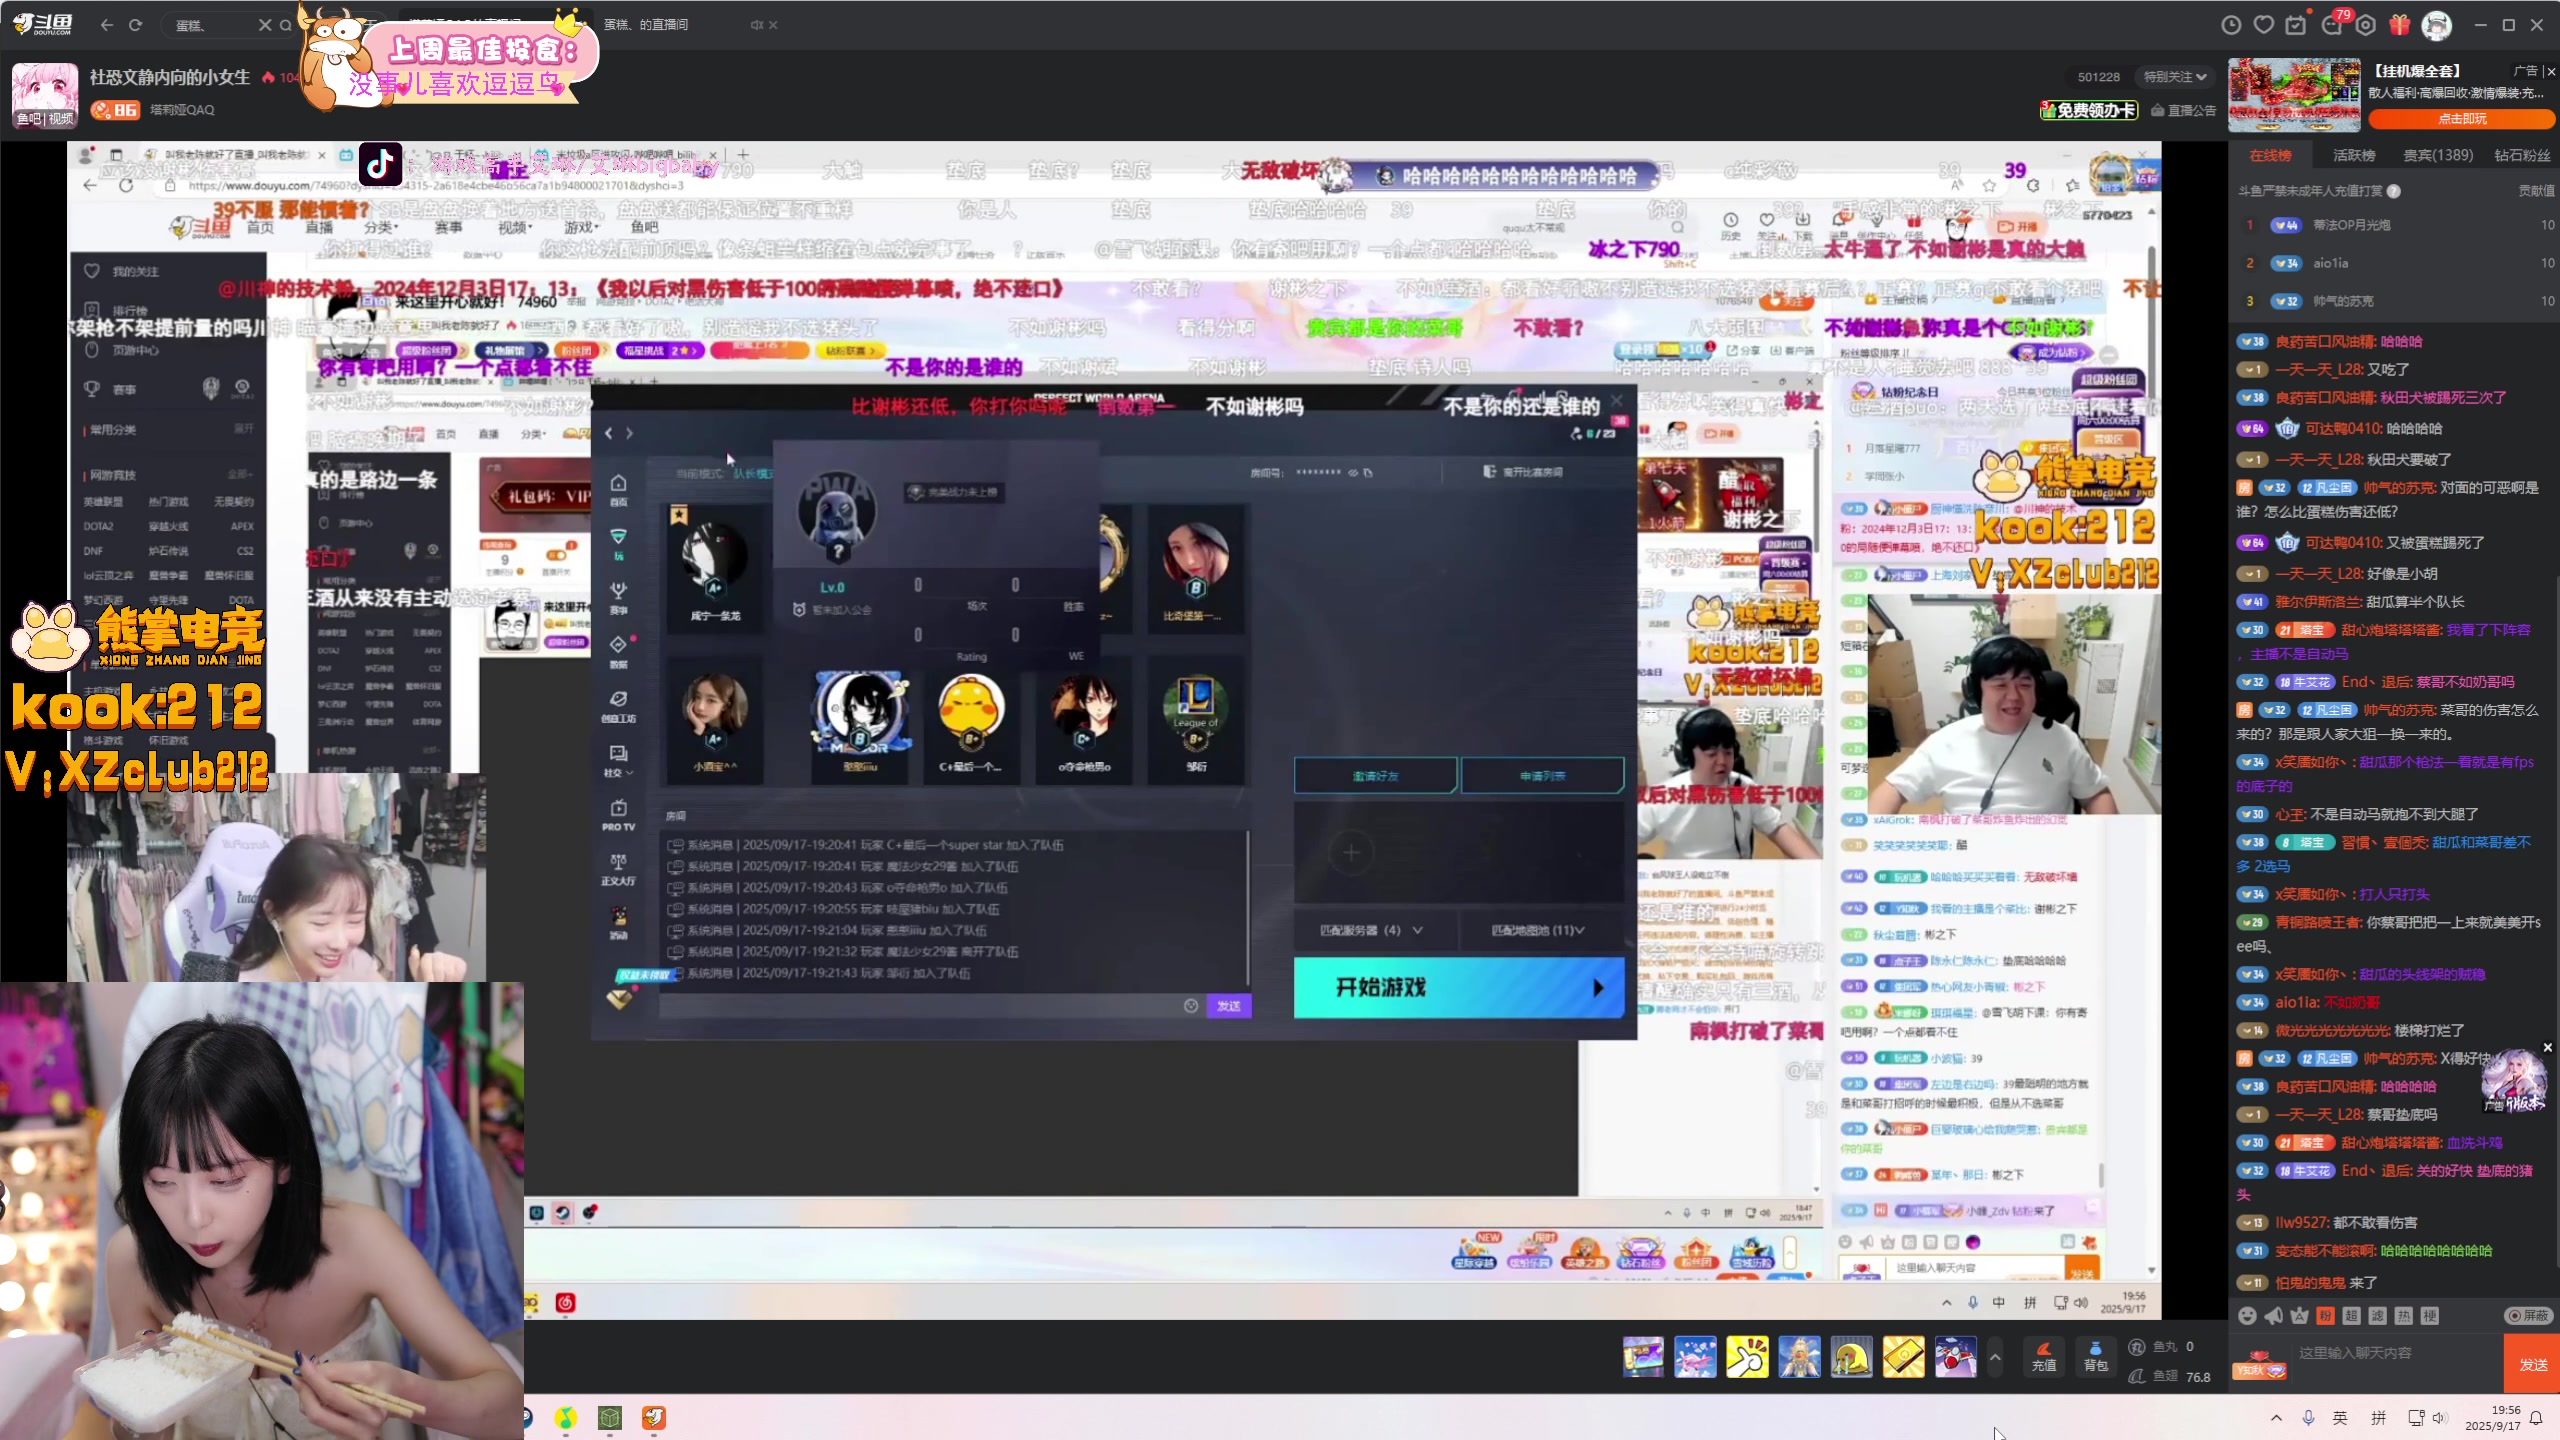Click the search magnifier icon
This screenshot has width=2560, height=1440.
coord(286,25)
